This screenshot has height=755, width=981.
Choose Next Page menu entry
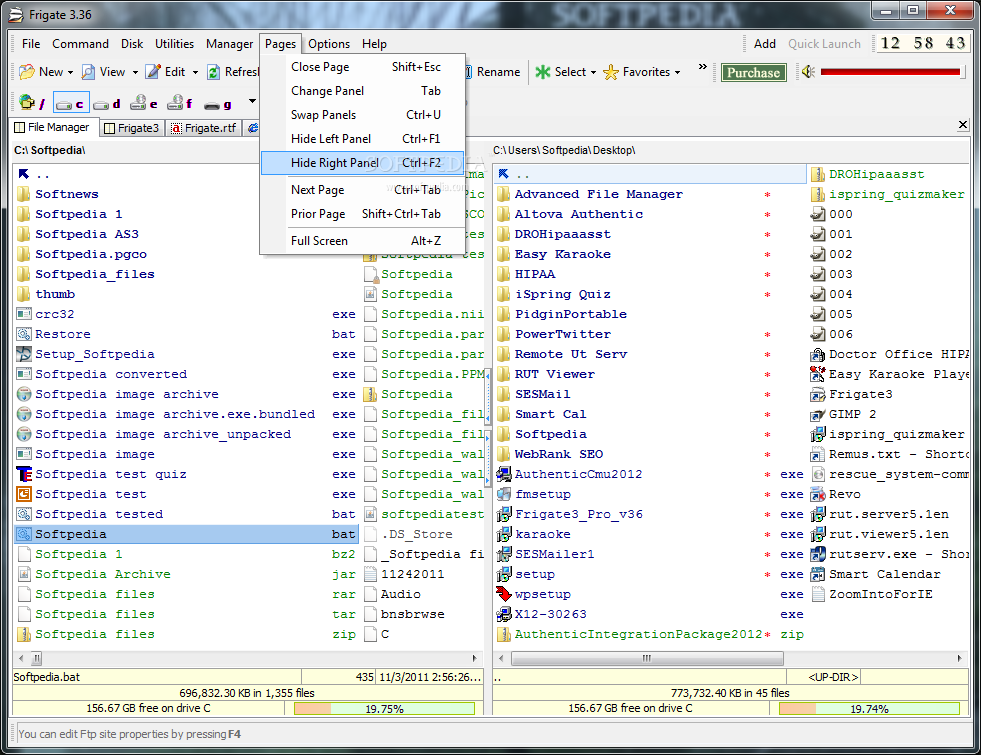tap(362, 190)
